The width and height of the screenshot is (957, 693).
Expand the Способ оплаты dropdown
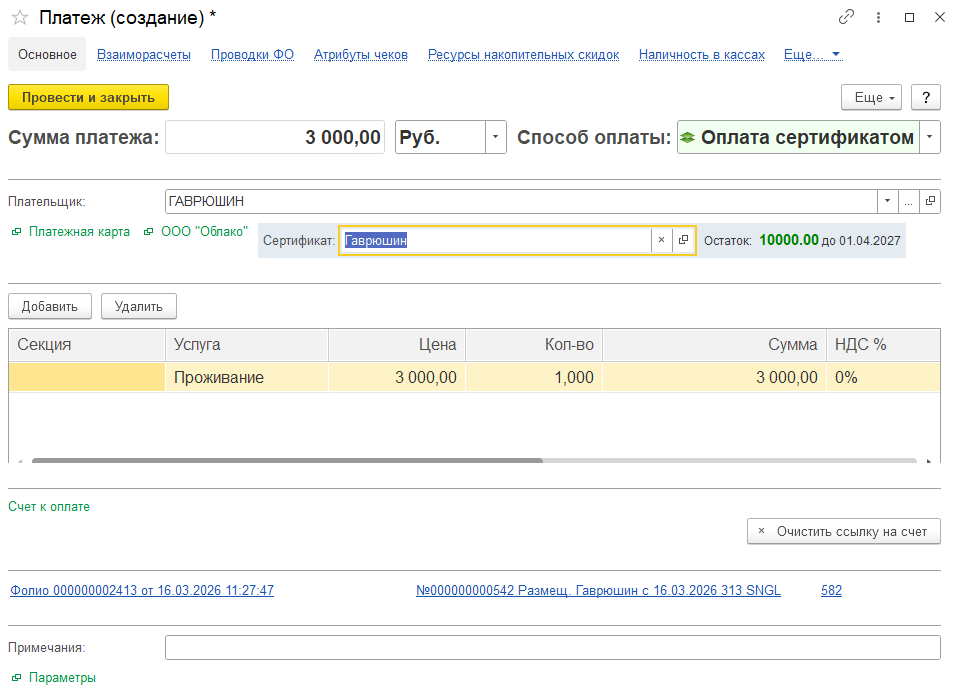(x=930, y=138)
